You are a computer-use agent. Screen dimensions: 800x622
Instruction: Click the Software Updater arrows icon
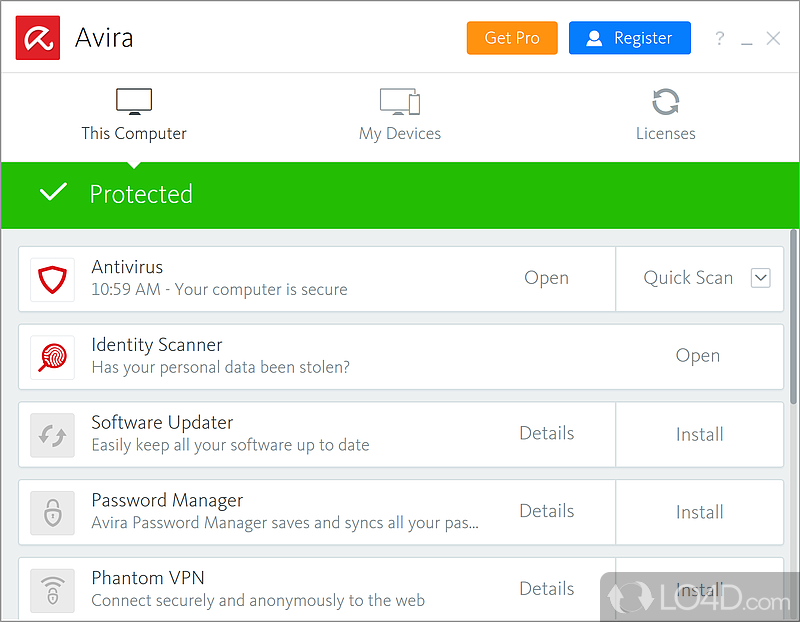pyautogui.click(x=52, y=435)
